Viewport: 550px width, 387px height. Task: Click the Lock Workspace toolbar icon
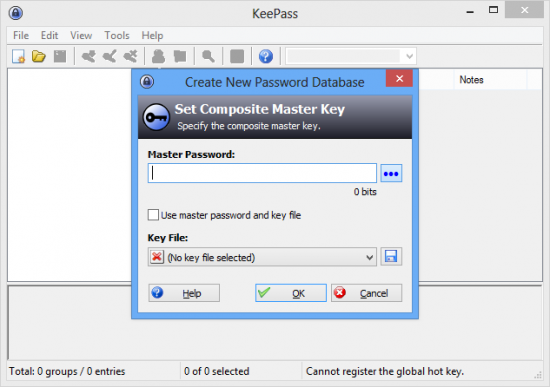coord(237,56)
